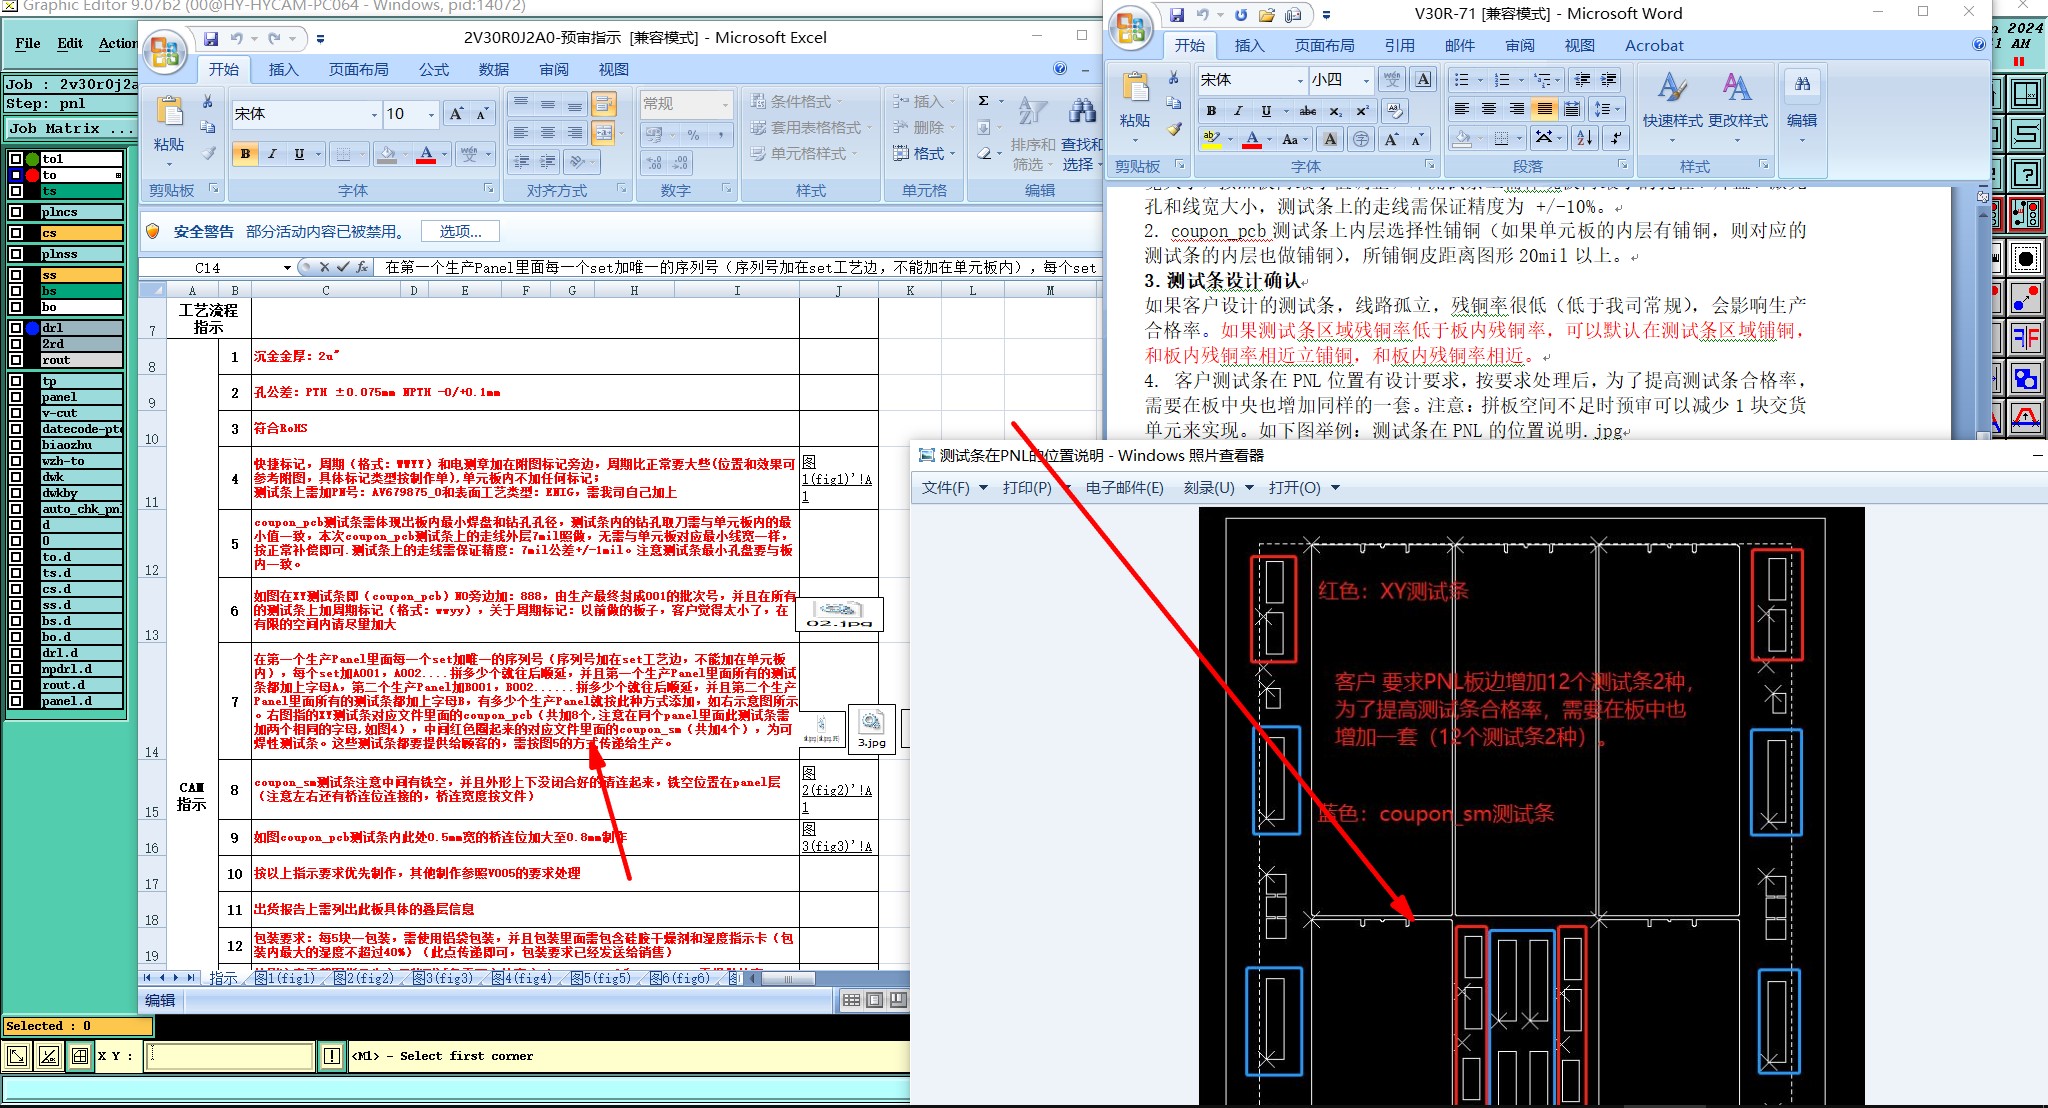Open Word 引用 ribbon tab
The height and width of the screenshot is (1108, 2048).
point(1399,45)
